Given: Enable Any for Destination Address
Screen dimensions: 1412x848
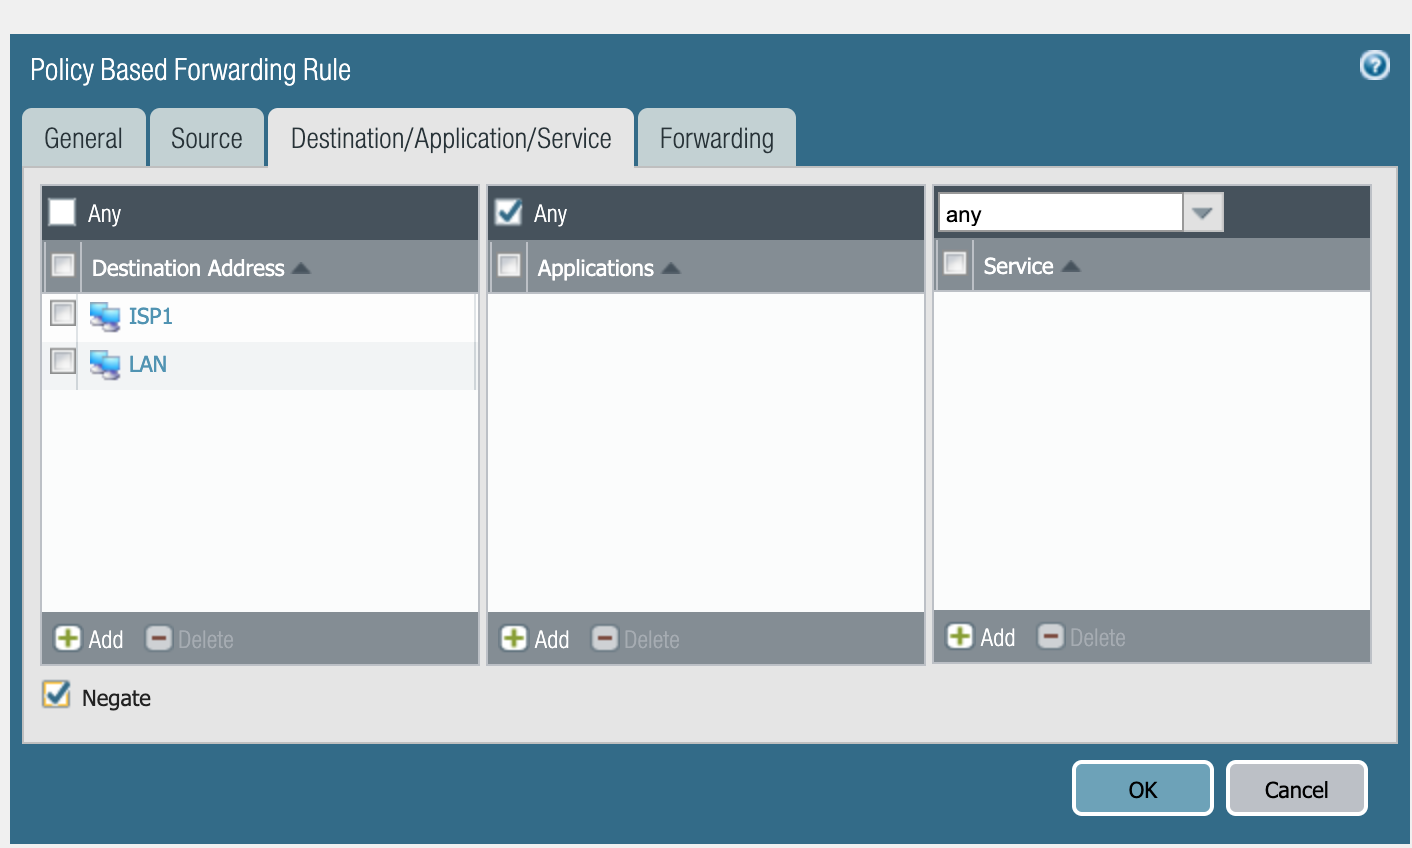Looking at the screenshot, I should pos(62,212).
